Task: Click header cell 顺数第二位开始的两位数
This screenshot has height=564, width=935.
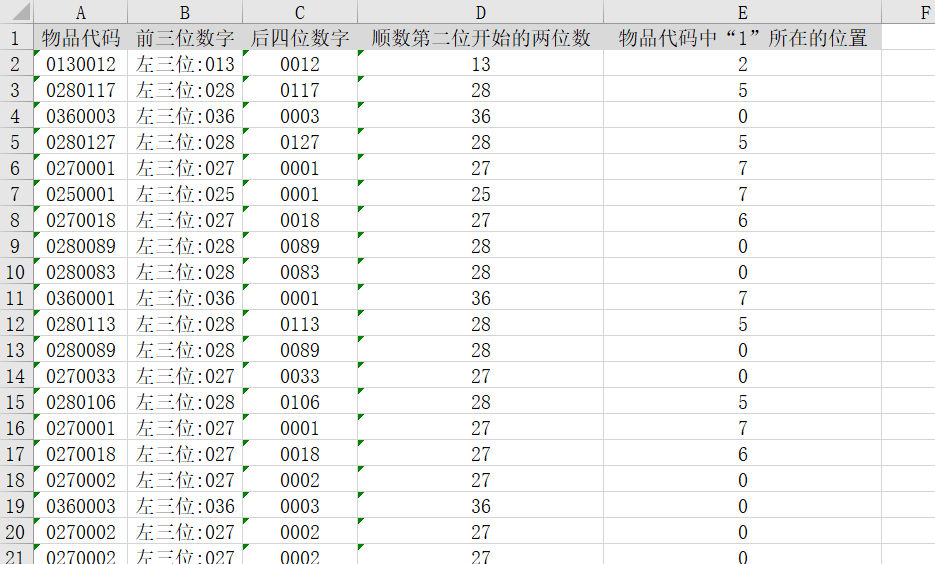Action: 481,37
